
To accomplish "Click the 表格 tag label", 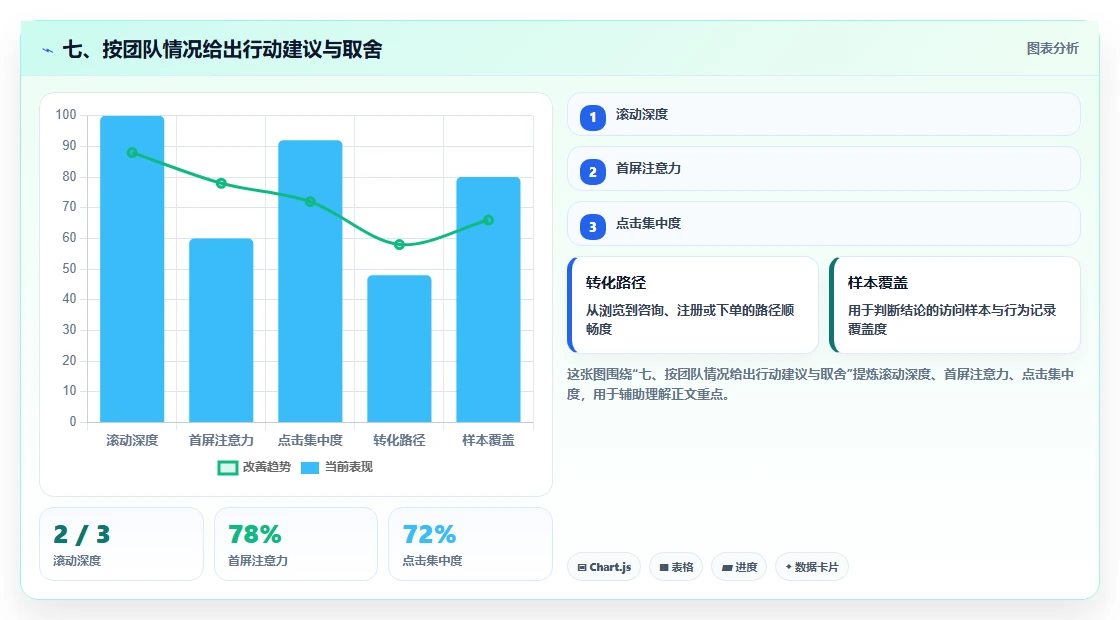I will tap(682, 567).
